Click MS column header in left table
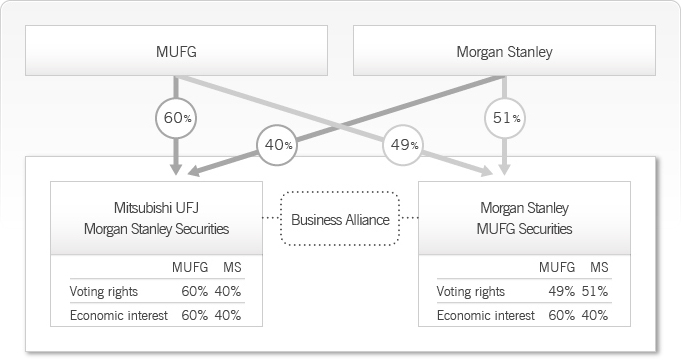The width and height of the screenshot is (681, 360). [232, 267]
